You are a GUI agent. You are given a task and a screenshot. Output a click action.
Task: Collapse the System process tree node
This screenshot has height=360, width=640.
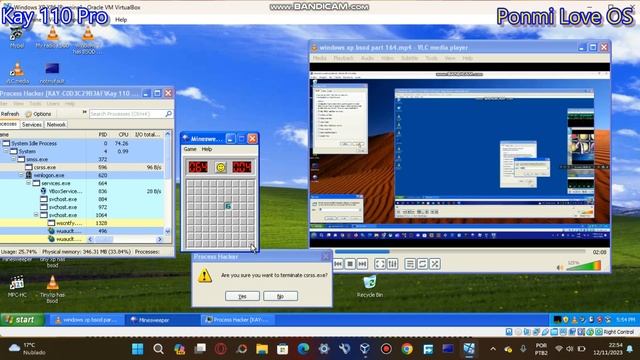6,151
